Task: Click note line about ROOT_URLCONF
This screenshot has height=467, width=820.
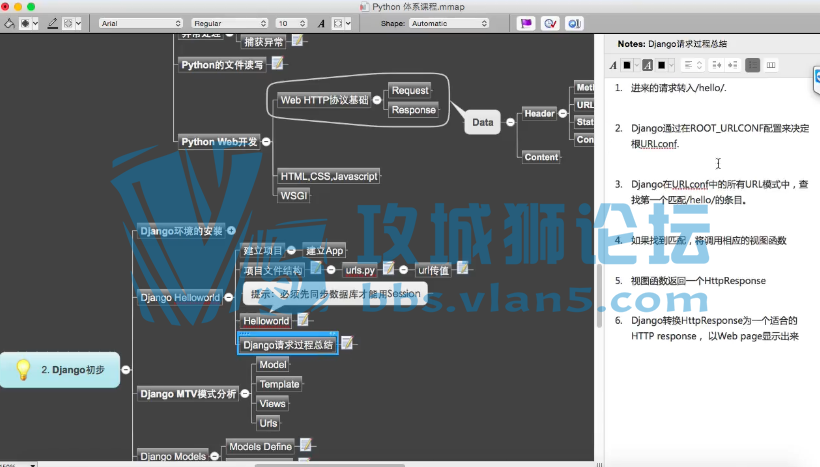Action: (720, 136)
